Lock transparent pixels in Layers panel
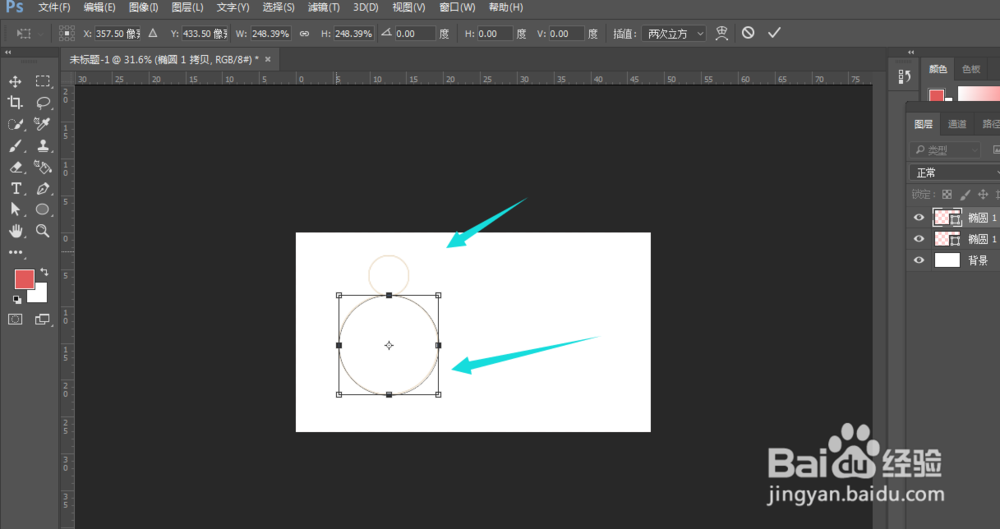 pyautogui.click(x=947, y=195)
